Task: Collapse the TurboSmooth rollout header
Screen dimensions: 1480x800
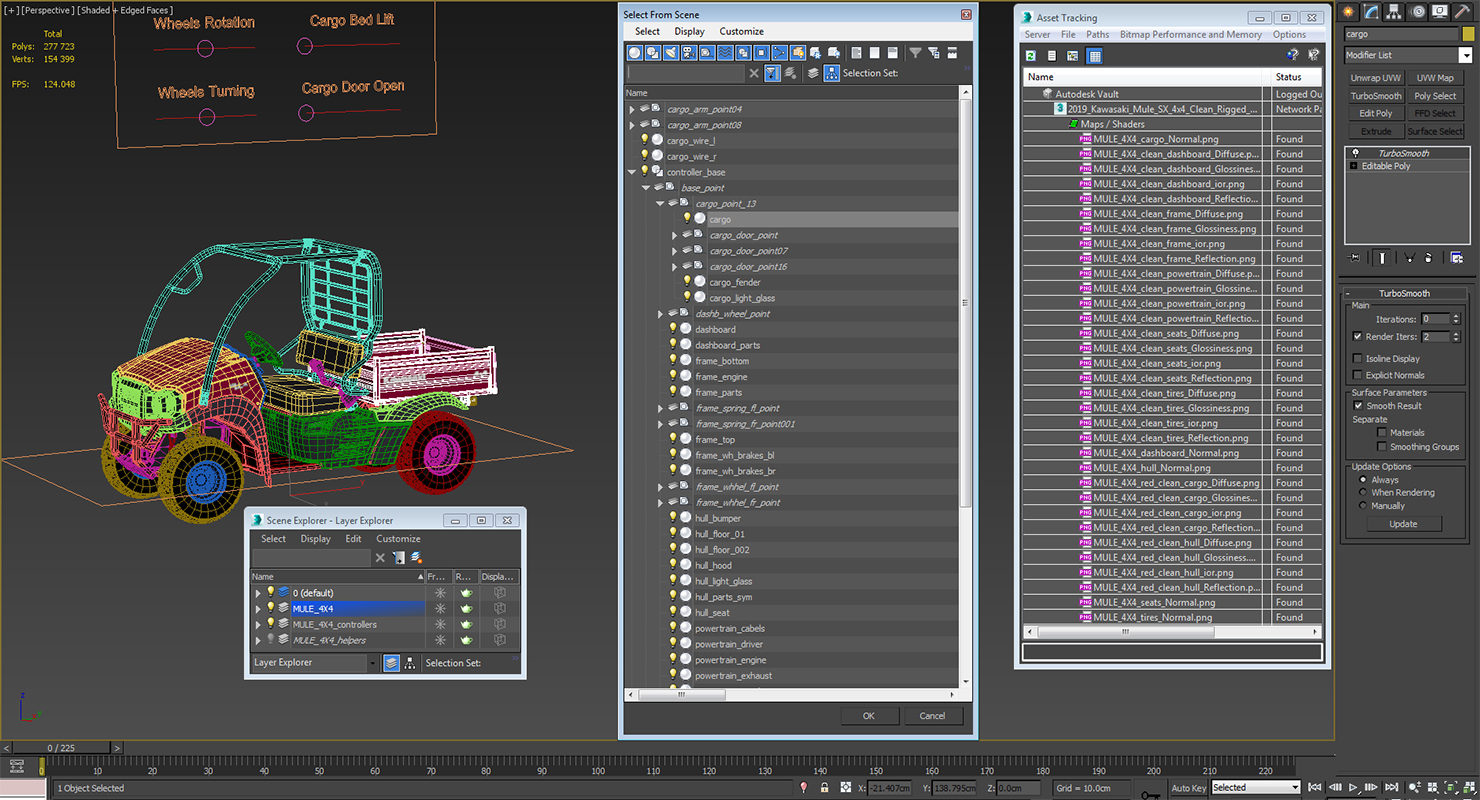Action: click(1404, 294)
